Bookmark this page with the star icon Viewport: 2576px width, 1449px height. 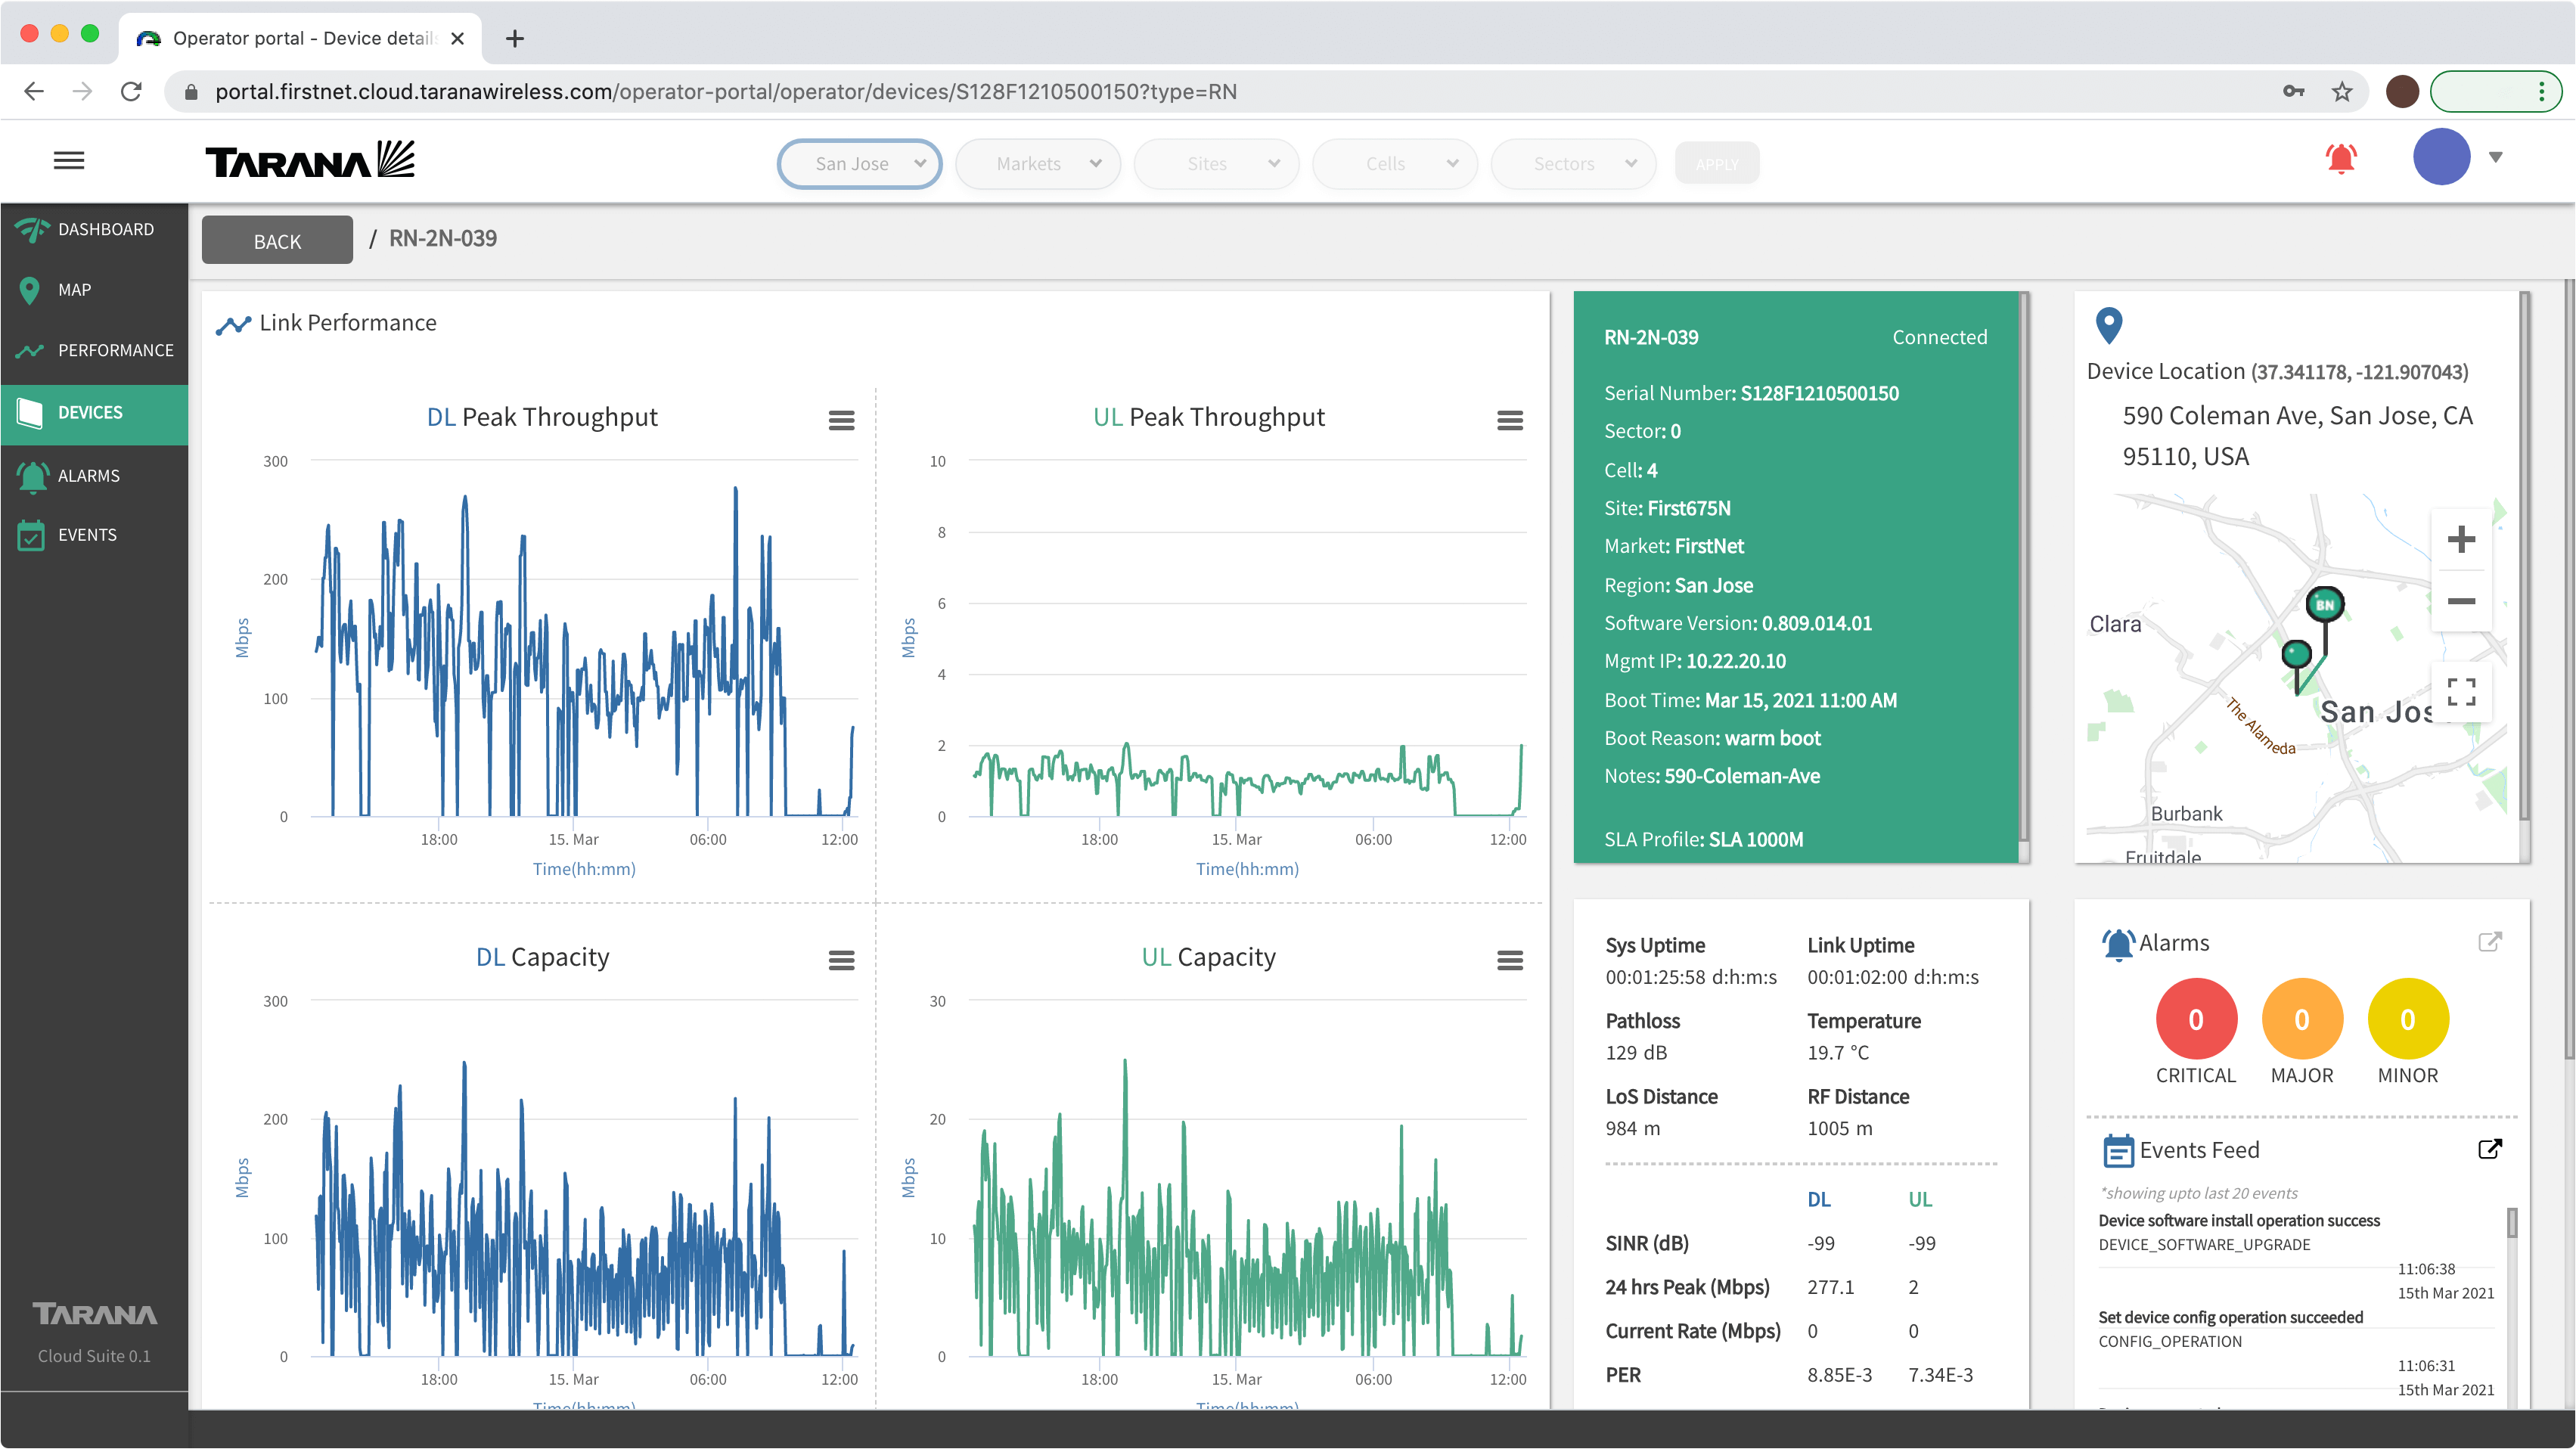2342,92
